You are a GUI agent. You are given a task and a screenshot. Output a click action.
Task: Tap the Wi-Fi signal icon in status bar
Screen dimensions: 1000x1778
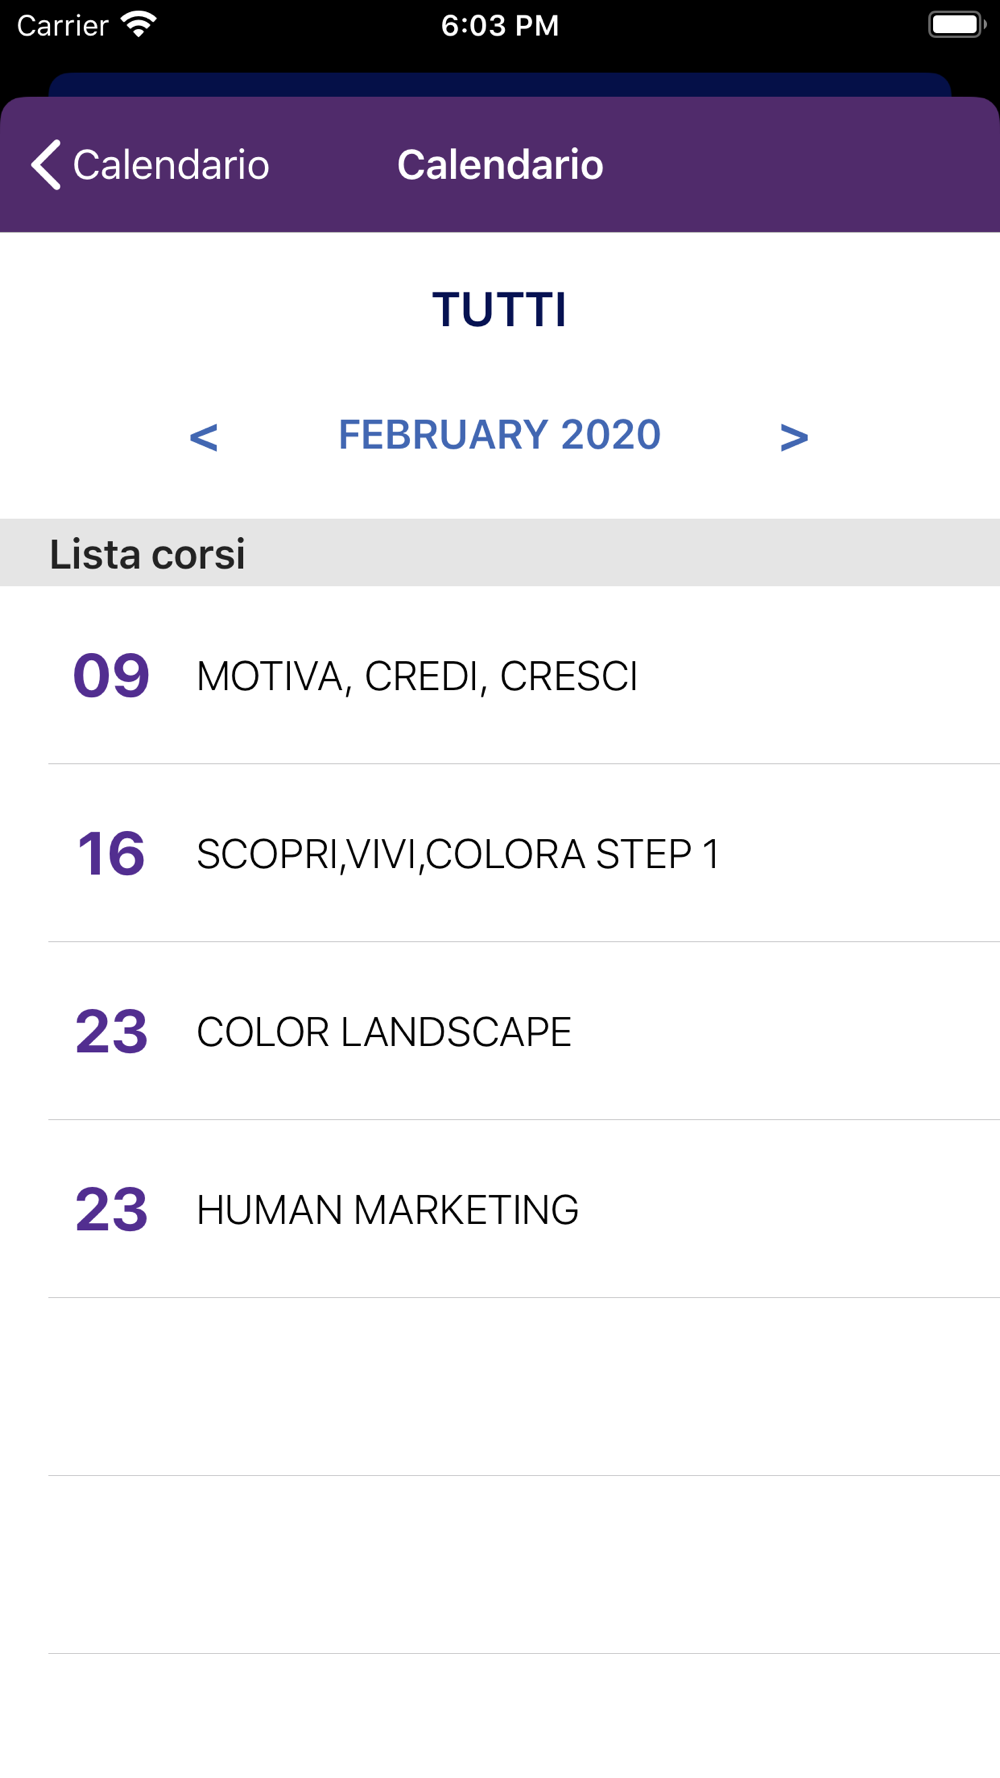pyautogui.click(x=139, y=25)
